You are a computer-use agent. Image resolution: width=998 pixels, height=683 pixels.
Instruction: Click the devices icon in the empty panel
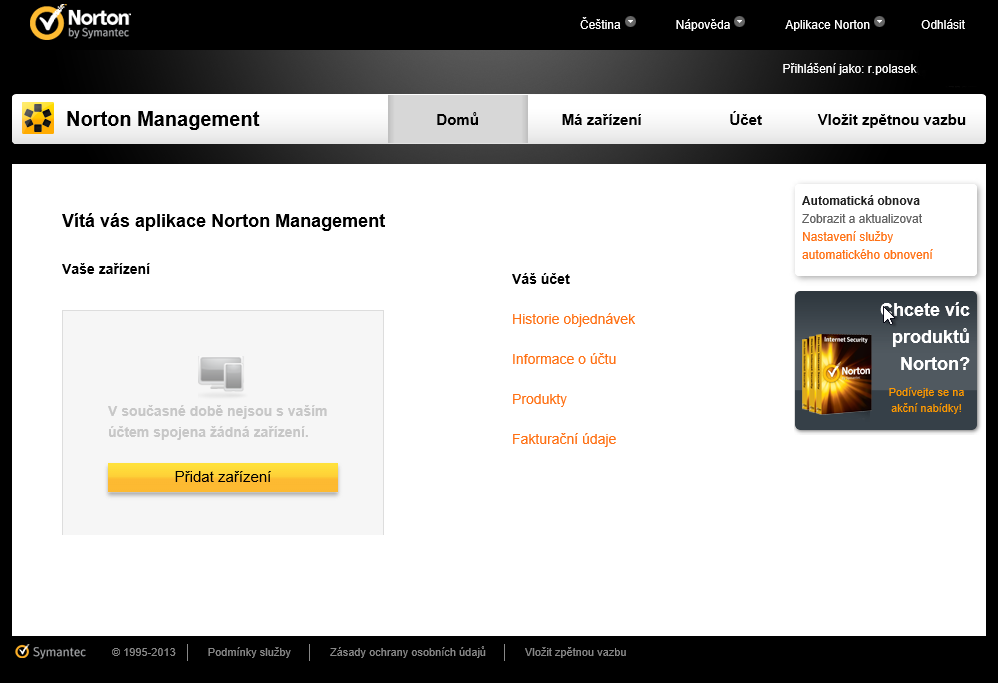[x=221, y=374]
